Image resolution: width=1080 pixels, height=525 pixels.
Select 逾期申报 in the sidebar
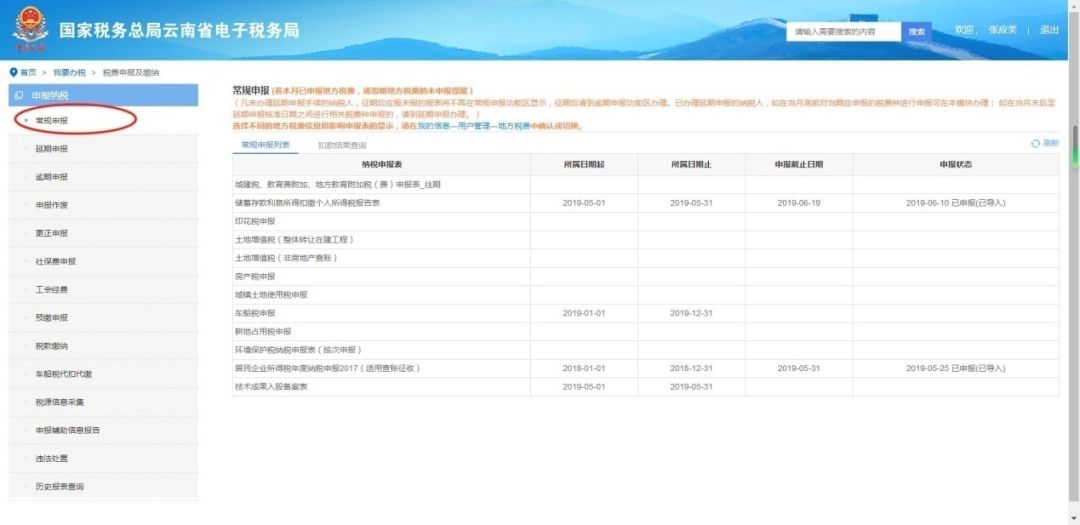point(52,177)
